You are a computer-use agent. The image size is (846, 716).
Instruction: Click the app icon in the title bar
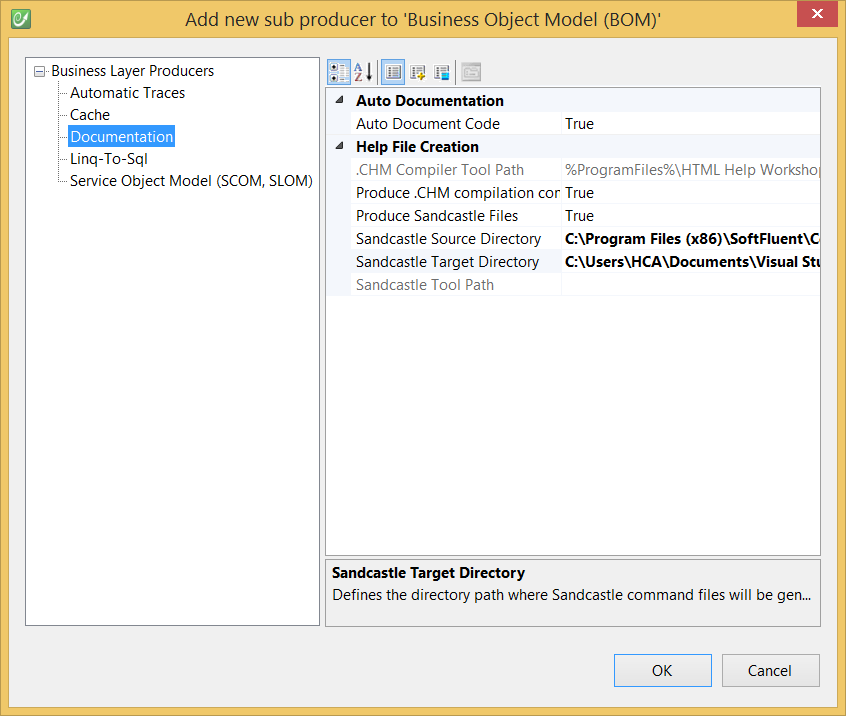(19, 18)
